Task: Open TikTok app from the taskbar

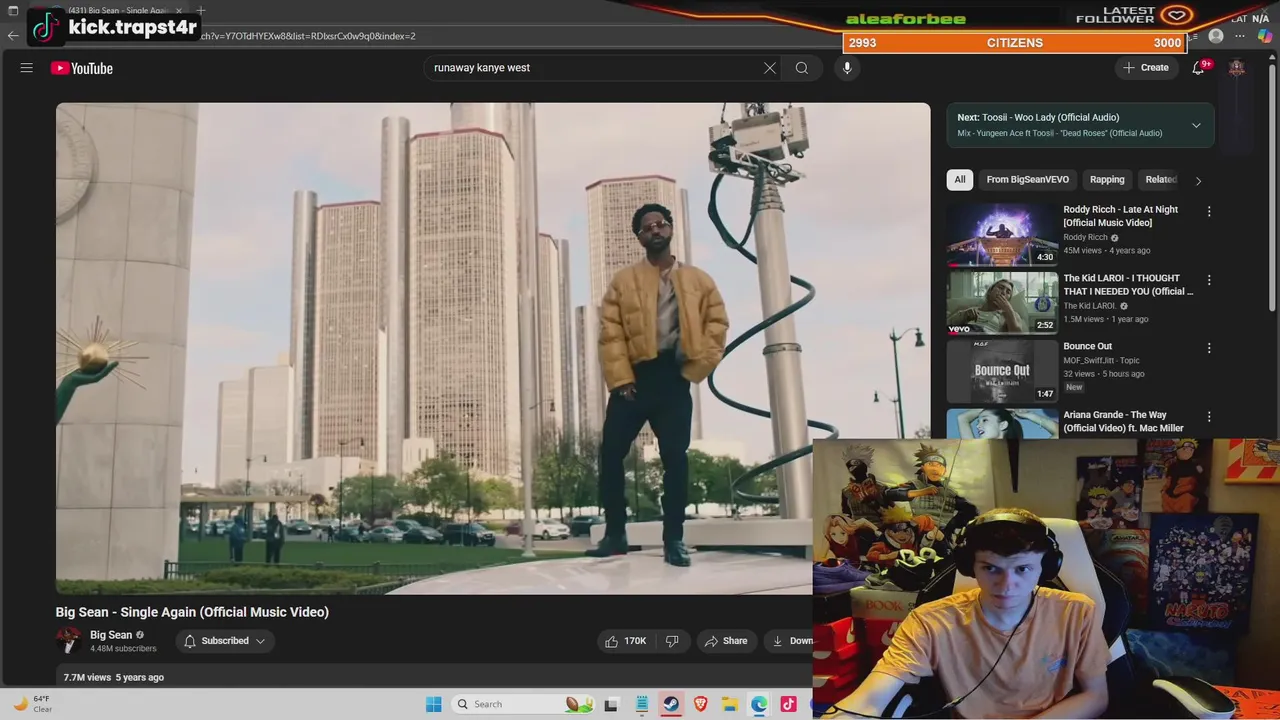Action: click(x=789, y=704)
